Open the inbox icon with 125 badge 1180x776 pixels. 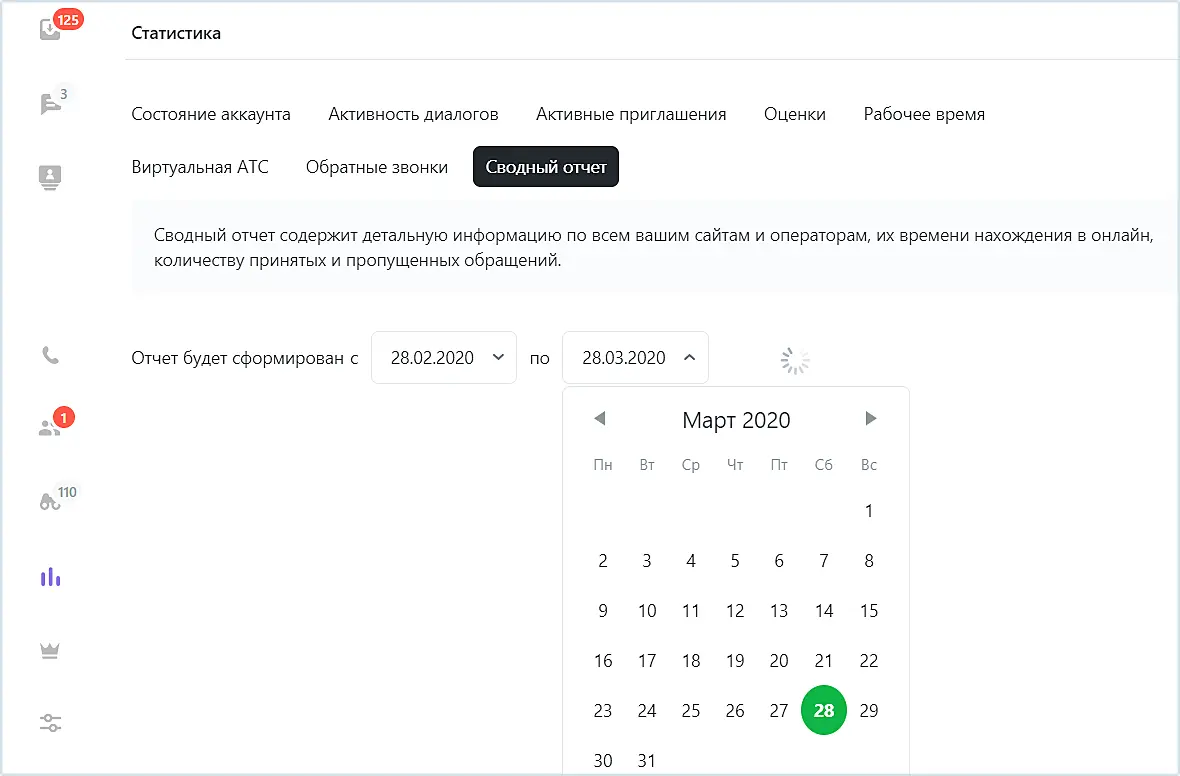[x=50, y=30]
